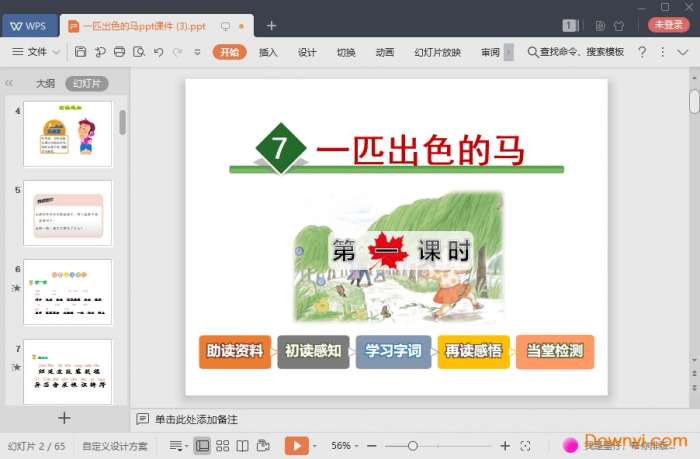Expand the ribbon with the chevron
This screenshot has height=459, width=700.
point(683,52)
